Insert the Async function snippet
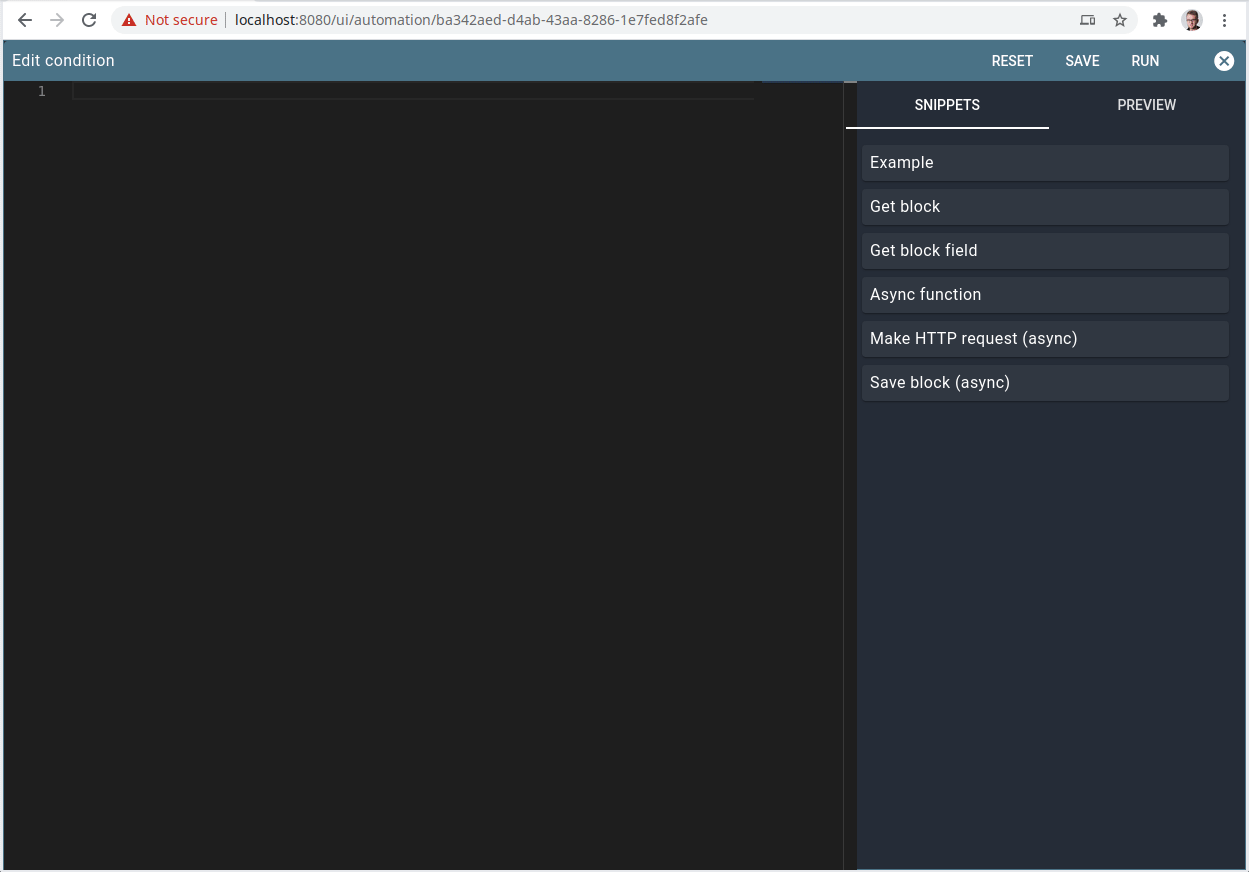1249x872 pixels. (1045, 295)
